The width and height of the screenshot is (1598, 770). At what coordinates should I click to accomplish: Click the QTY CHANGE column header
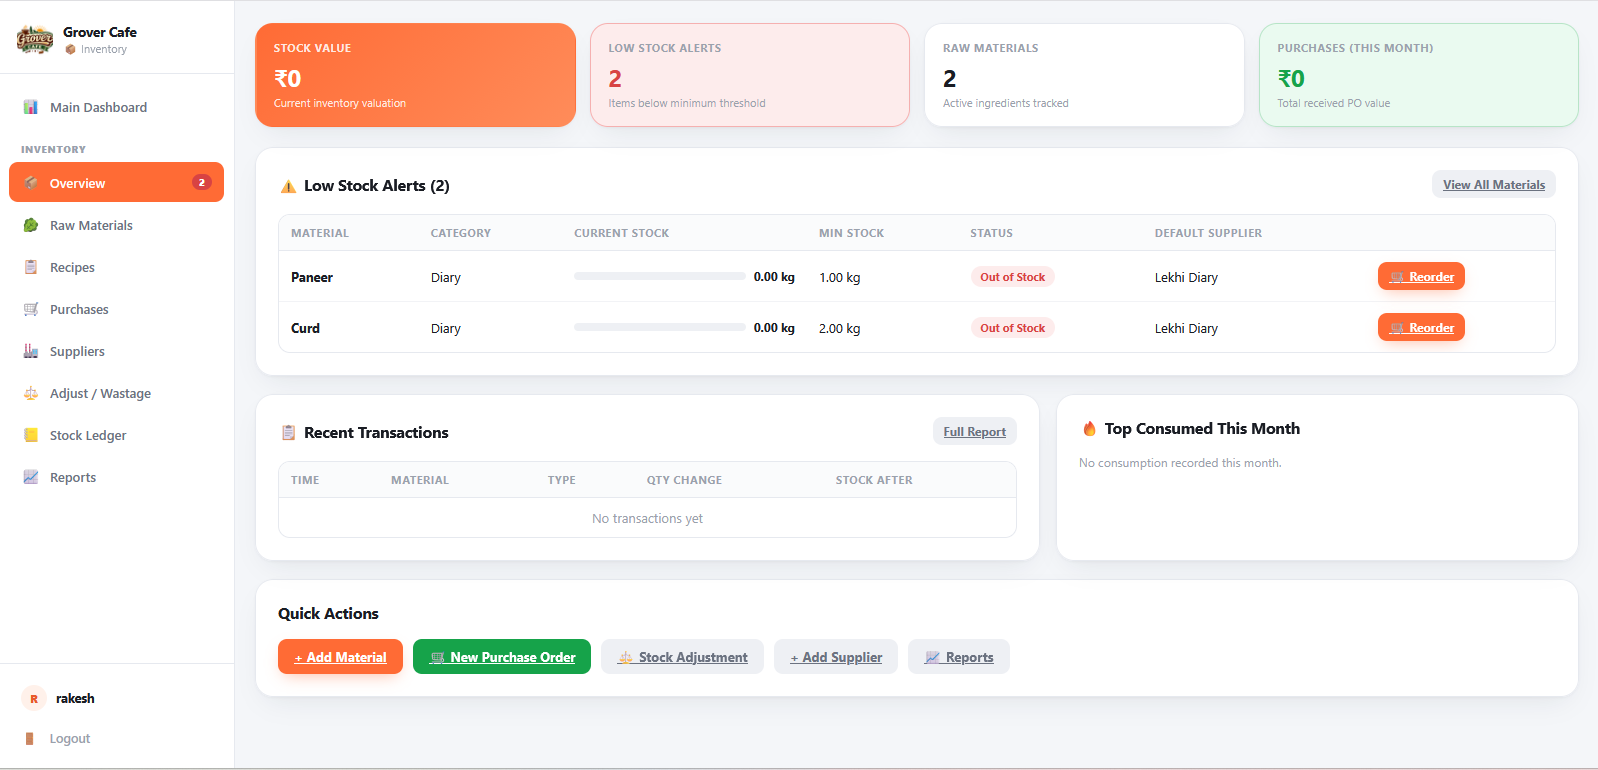click(x=684, y=480)
